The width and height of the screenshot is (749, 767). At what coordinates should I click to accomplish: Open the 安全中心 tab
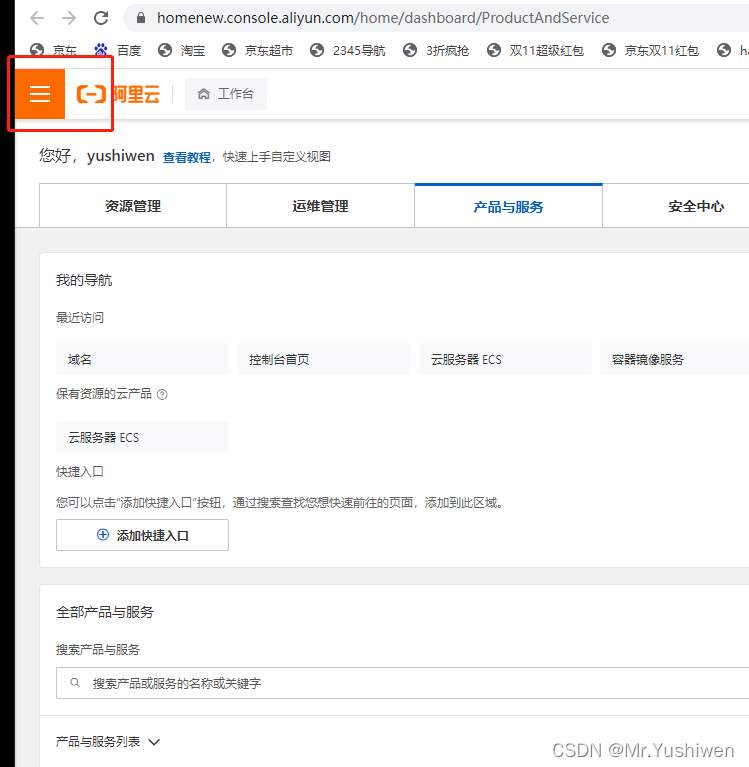pos(695,206)
